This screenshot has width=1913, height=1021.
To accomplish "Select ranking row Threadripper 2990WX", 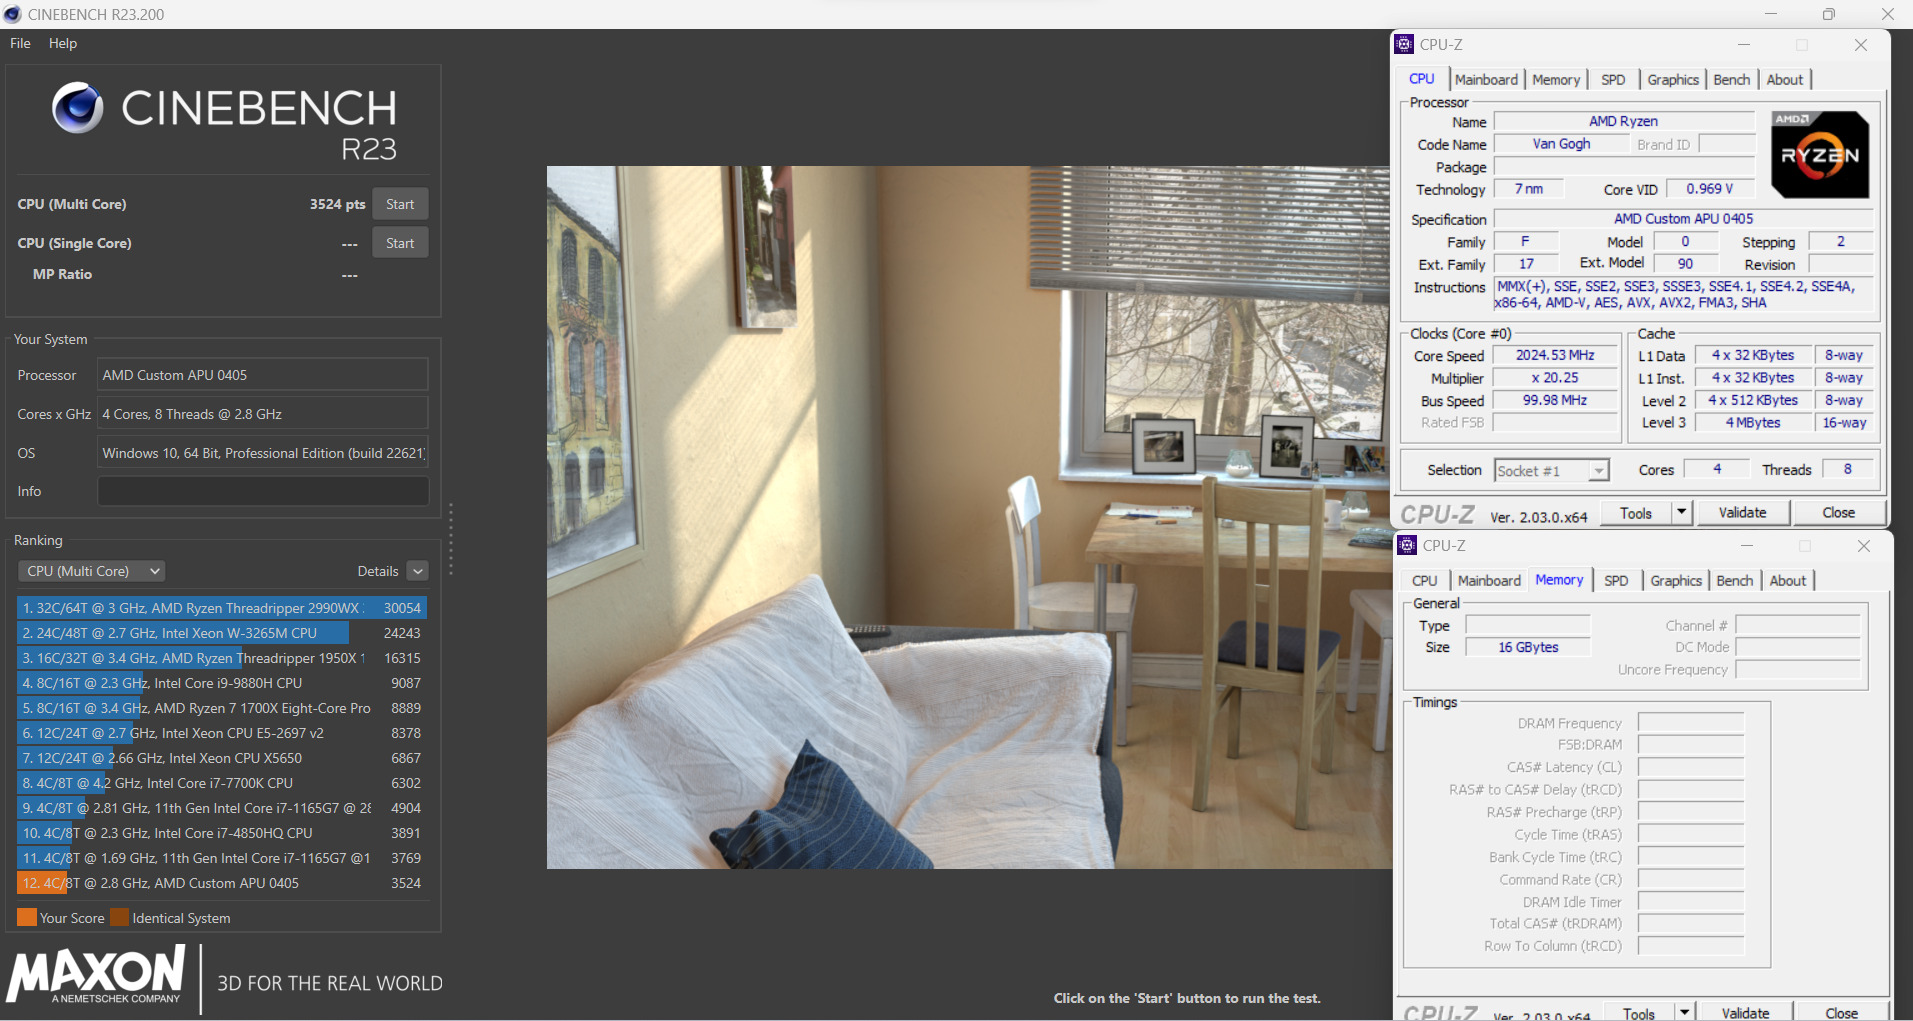I will pos(222,608).
